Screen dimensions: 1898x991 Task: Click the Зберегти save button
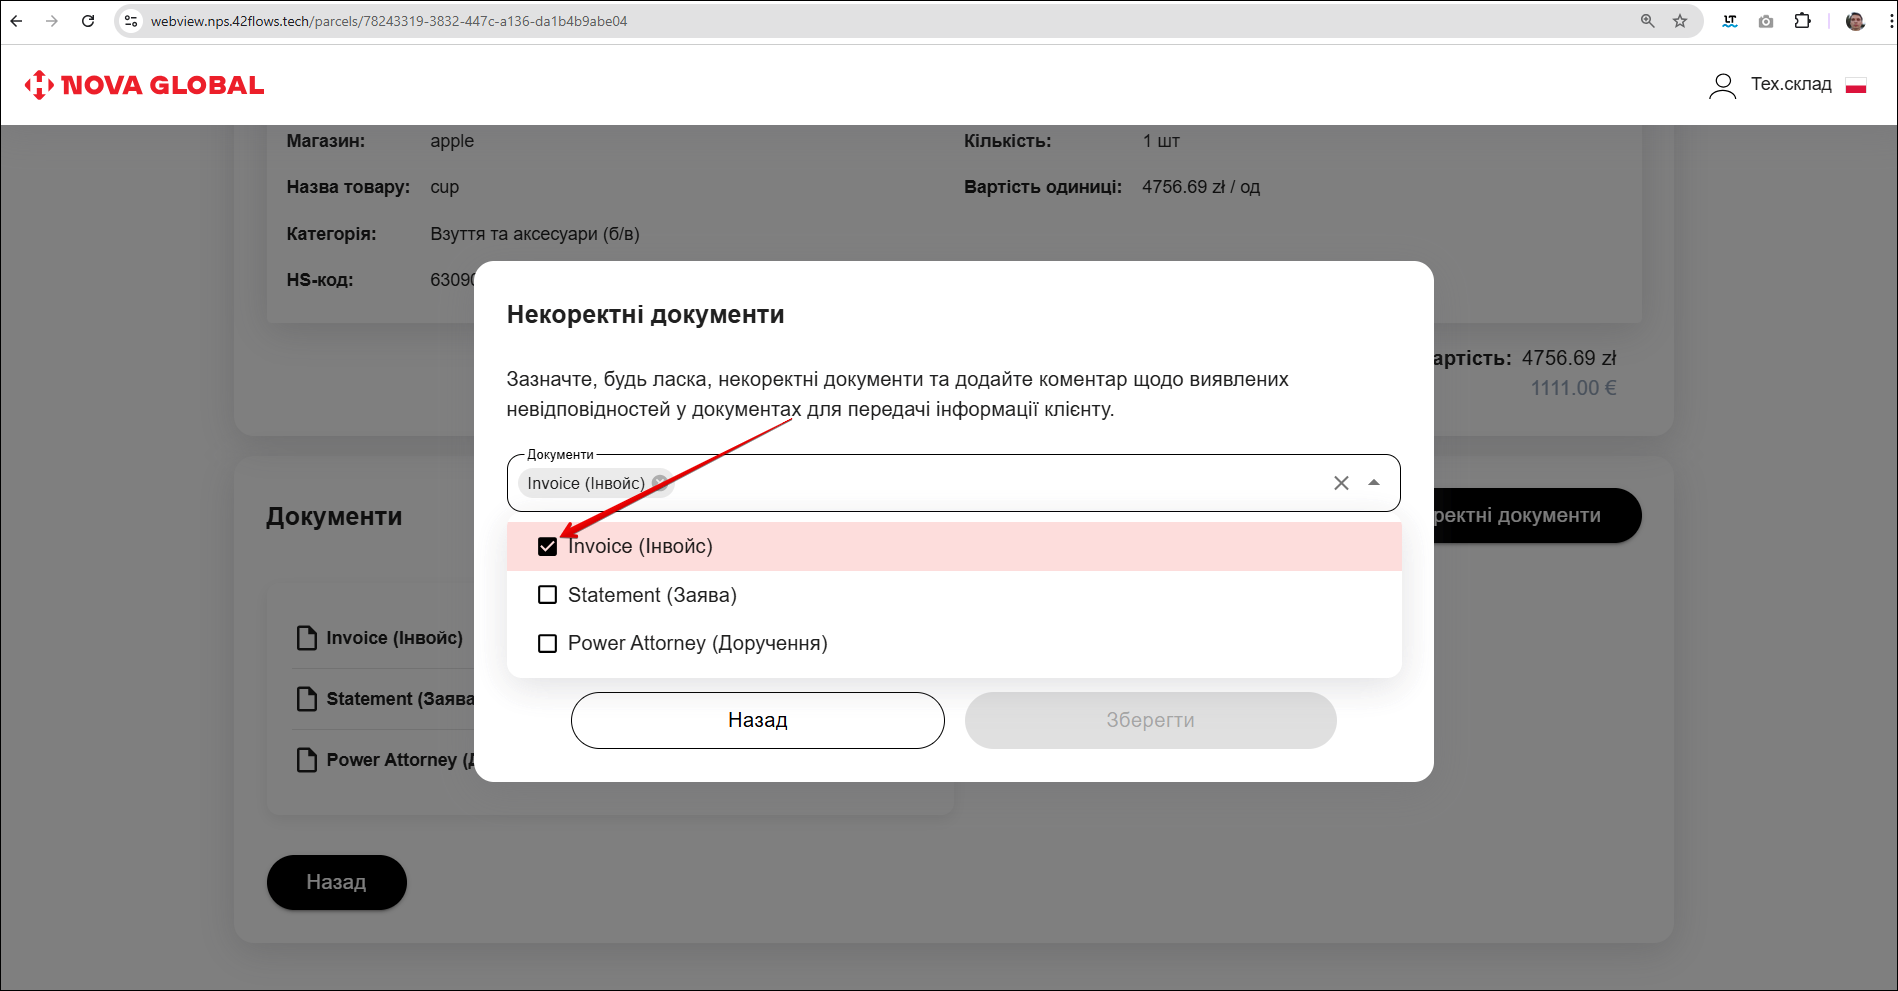[1150, 720]
